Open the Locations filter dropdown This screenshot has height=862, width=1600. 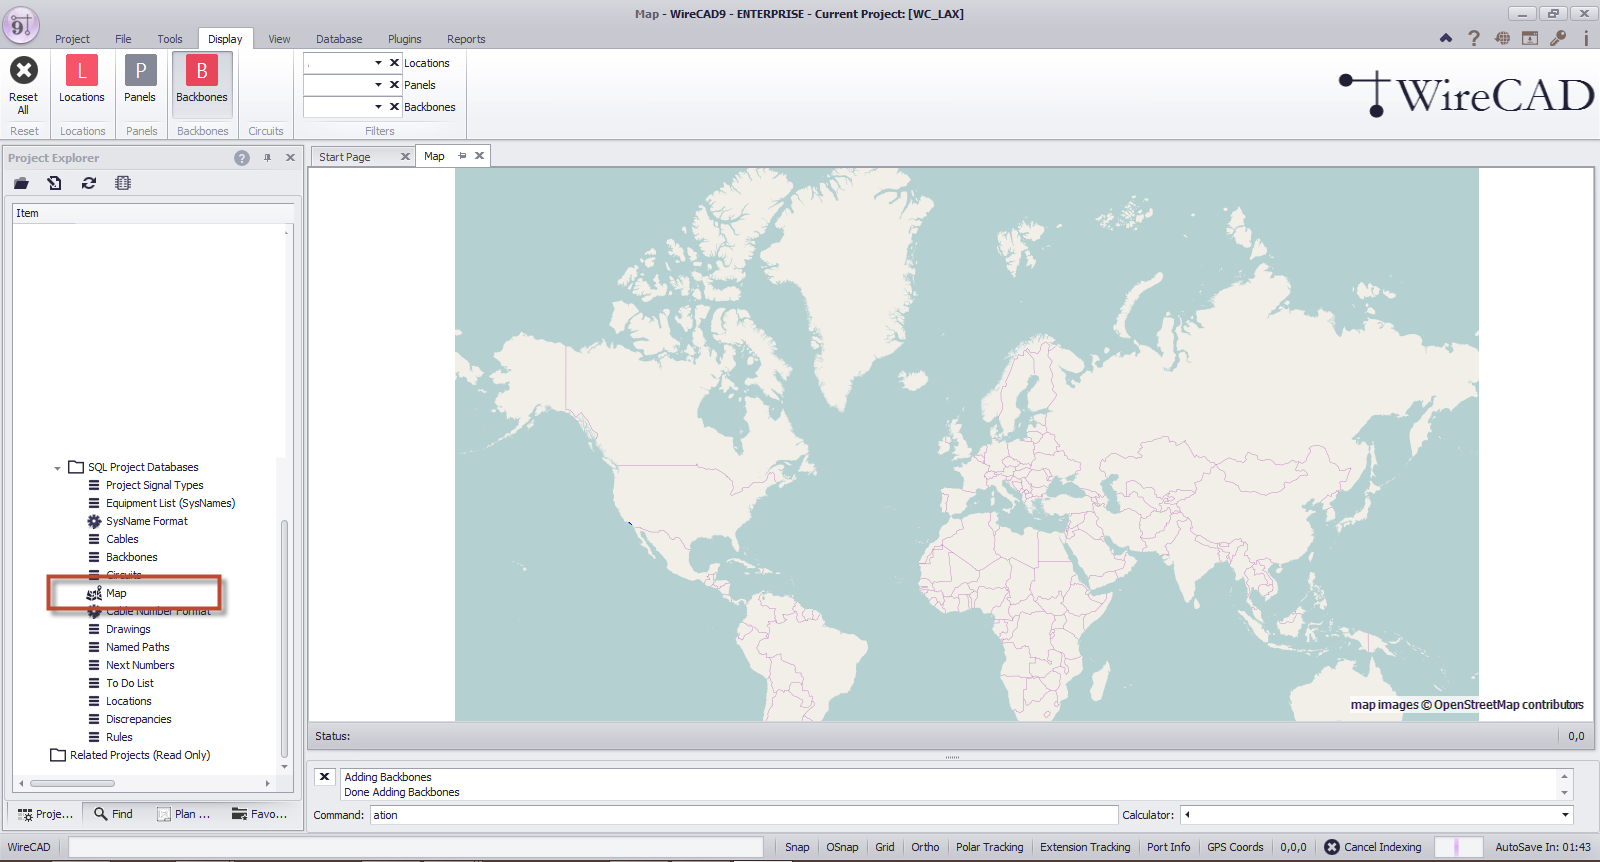[x=378, y=62]
